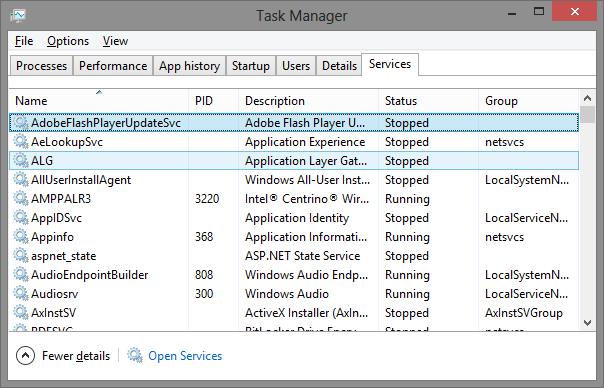Click the gear icon beside Audiosrv

click(21, 294)
